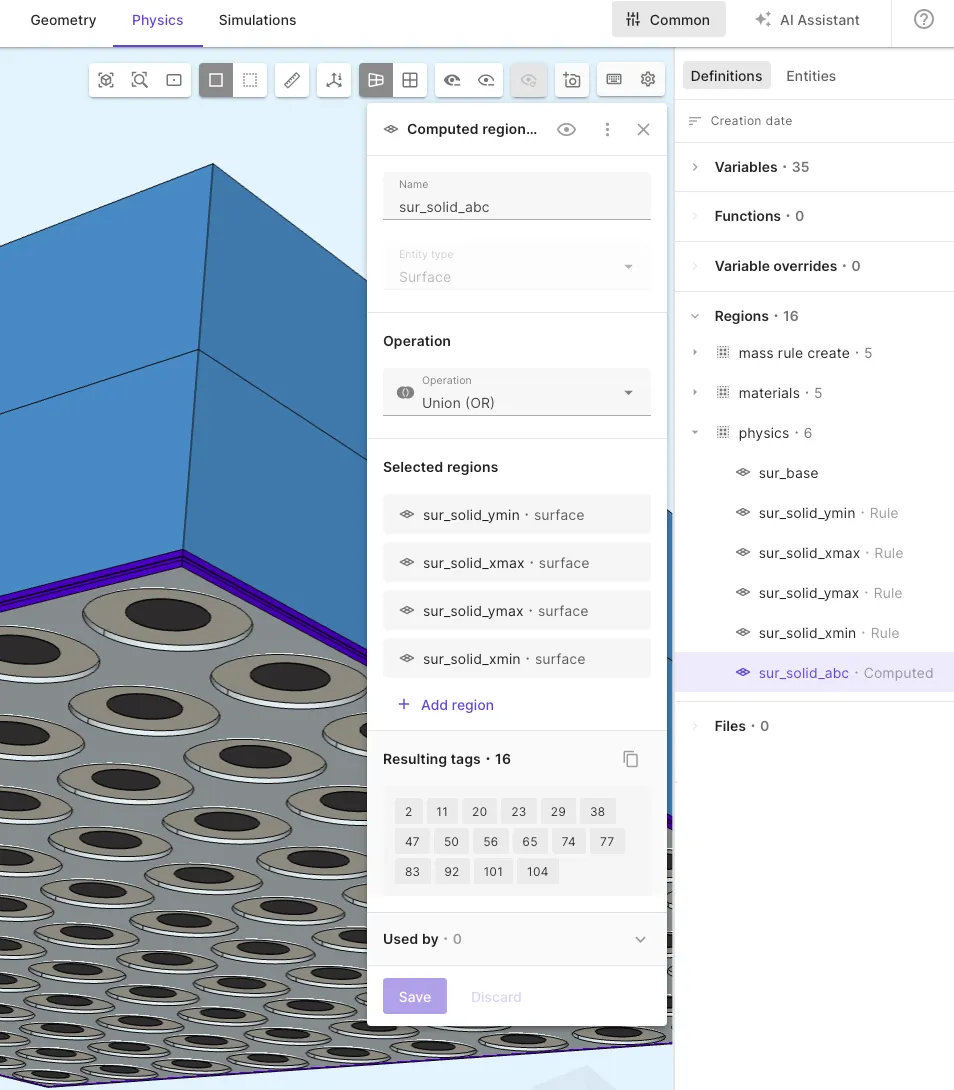
Task: Open the help question mark icon
Action: pos(923,19)
